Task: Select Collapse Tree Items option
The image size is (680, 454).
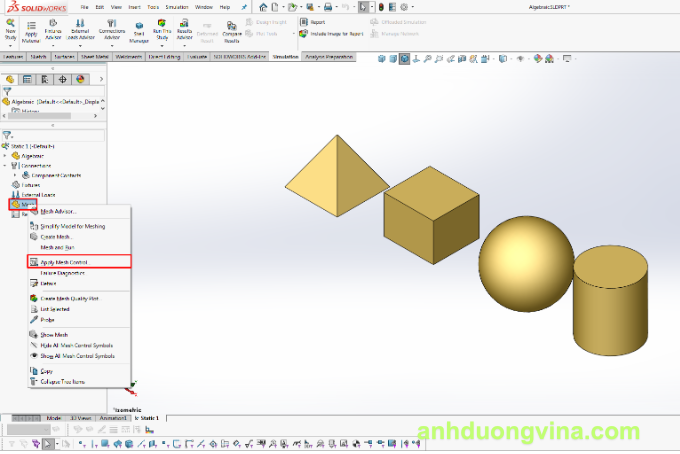Action: pyautogui.click(x=63, y=381)
